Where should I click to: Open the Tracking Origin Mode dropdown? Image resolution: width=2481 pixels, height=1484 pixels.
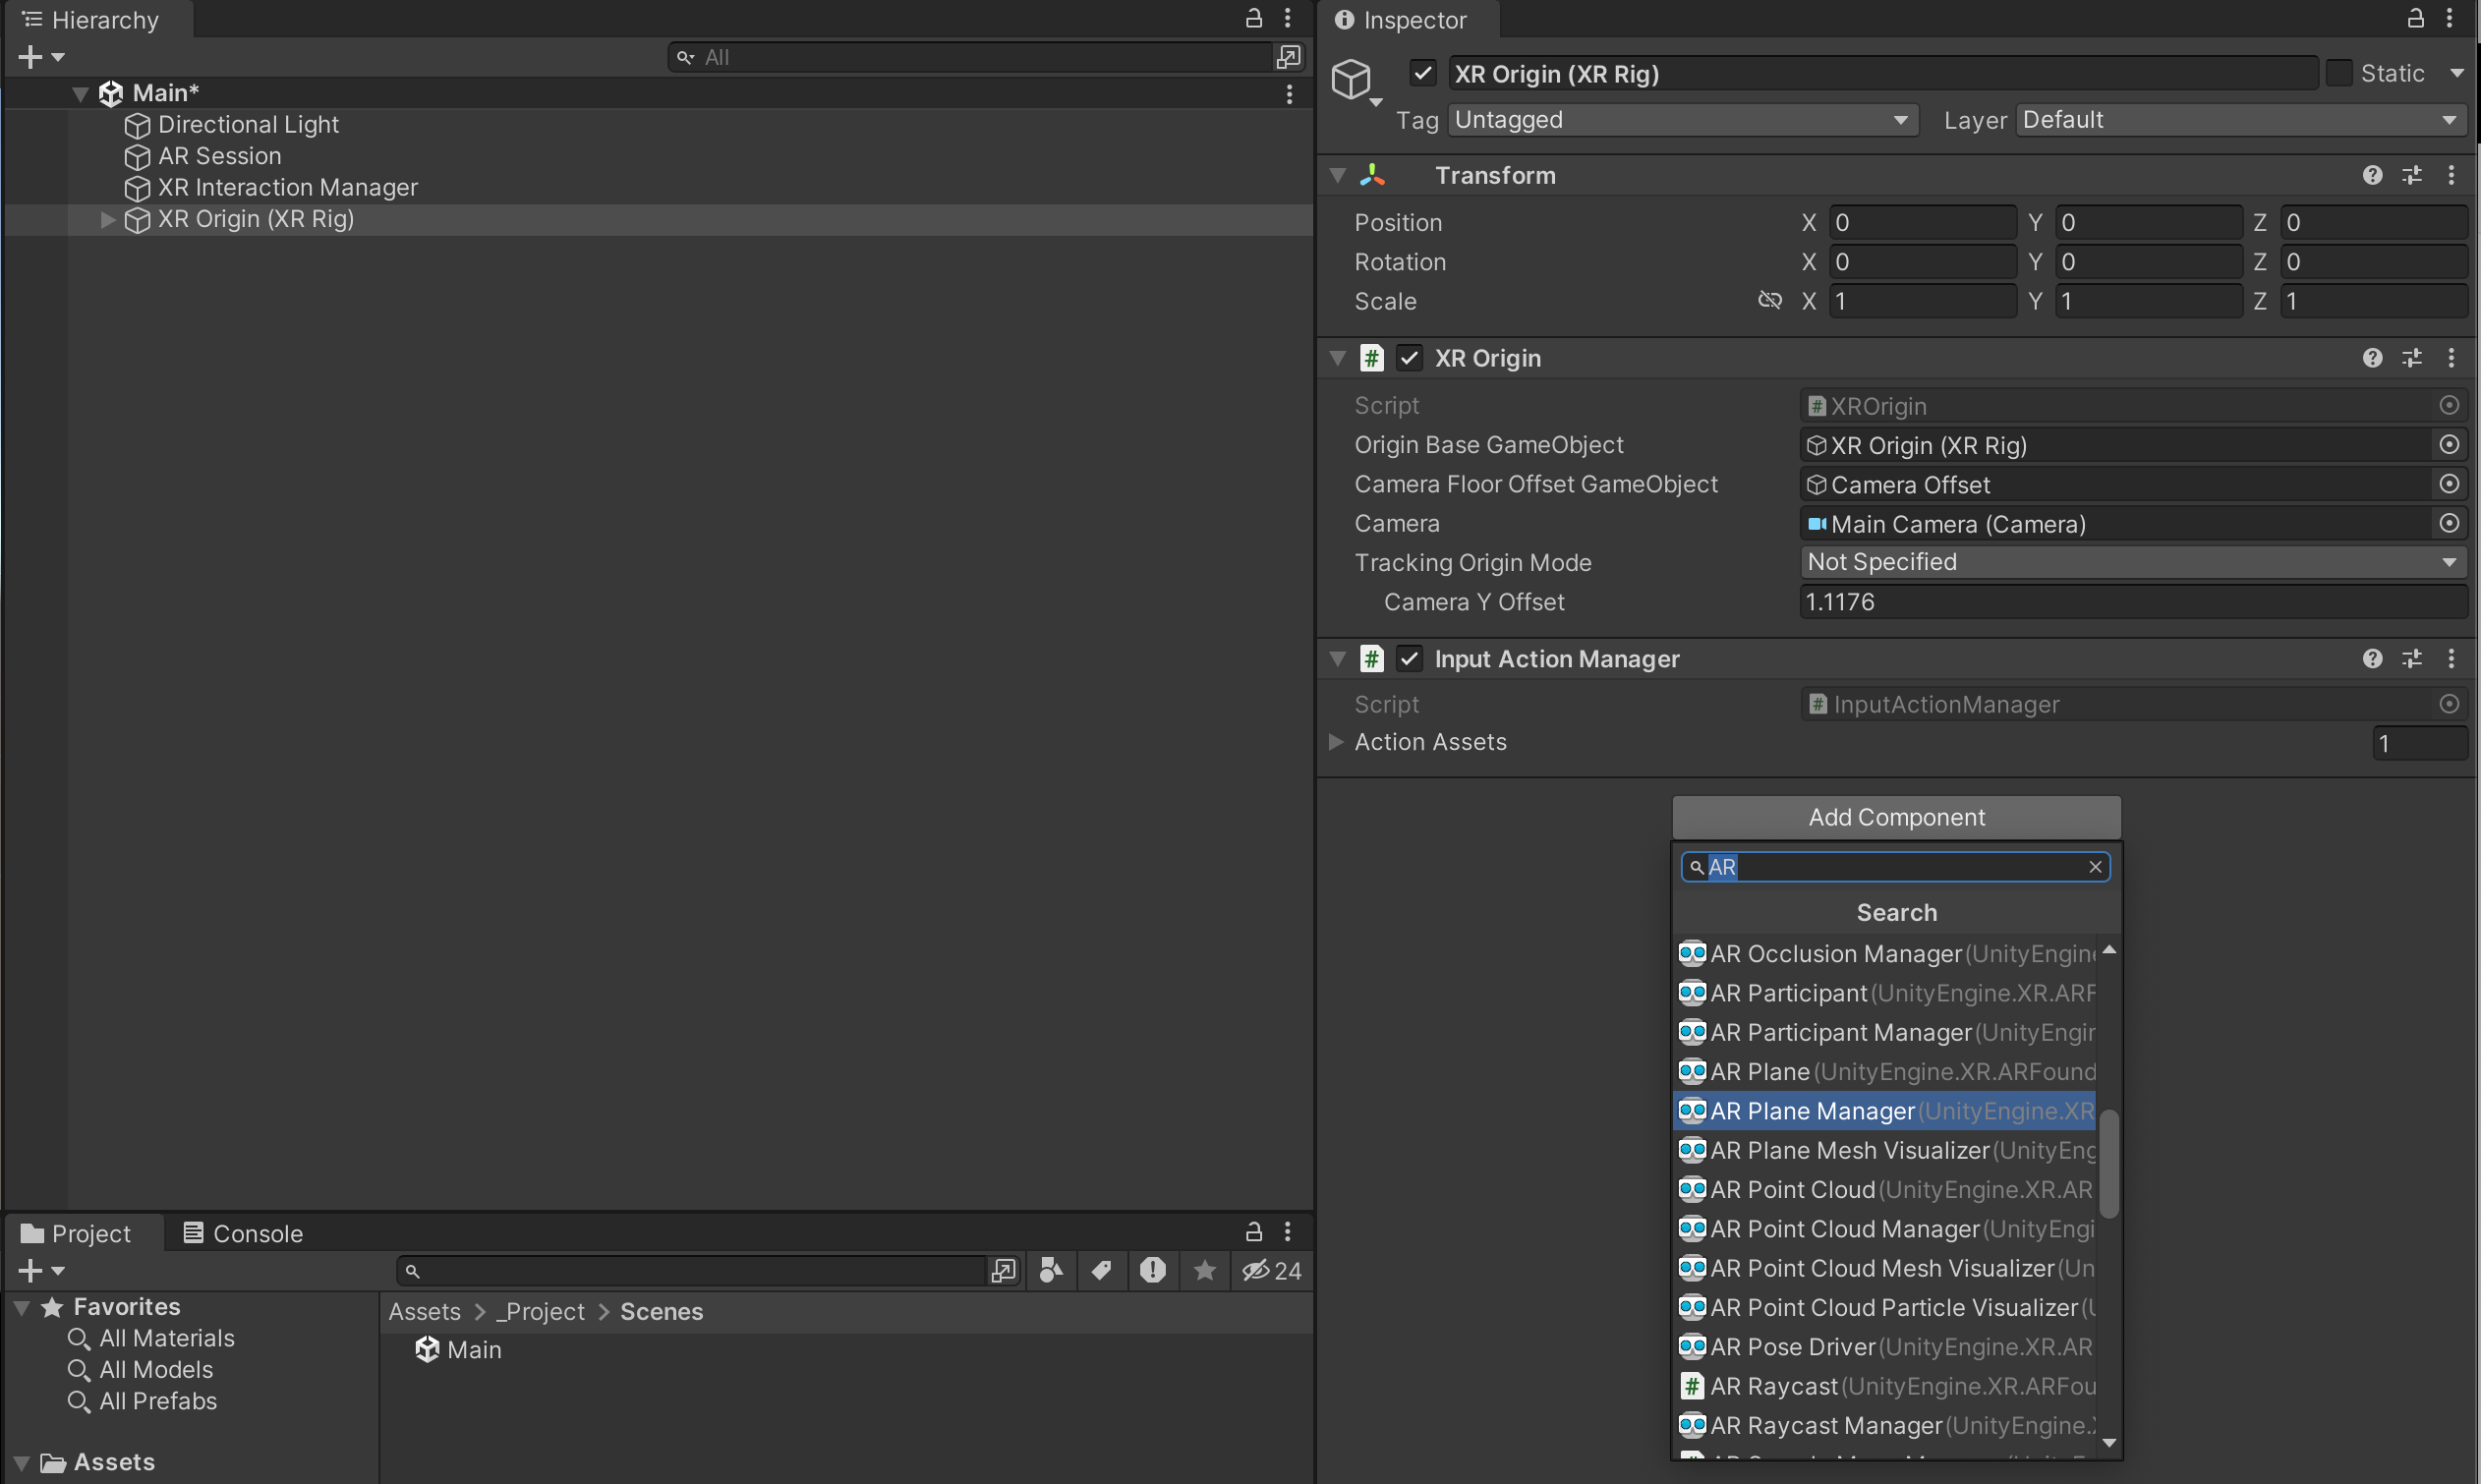point(2132,563)
